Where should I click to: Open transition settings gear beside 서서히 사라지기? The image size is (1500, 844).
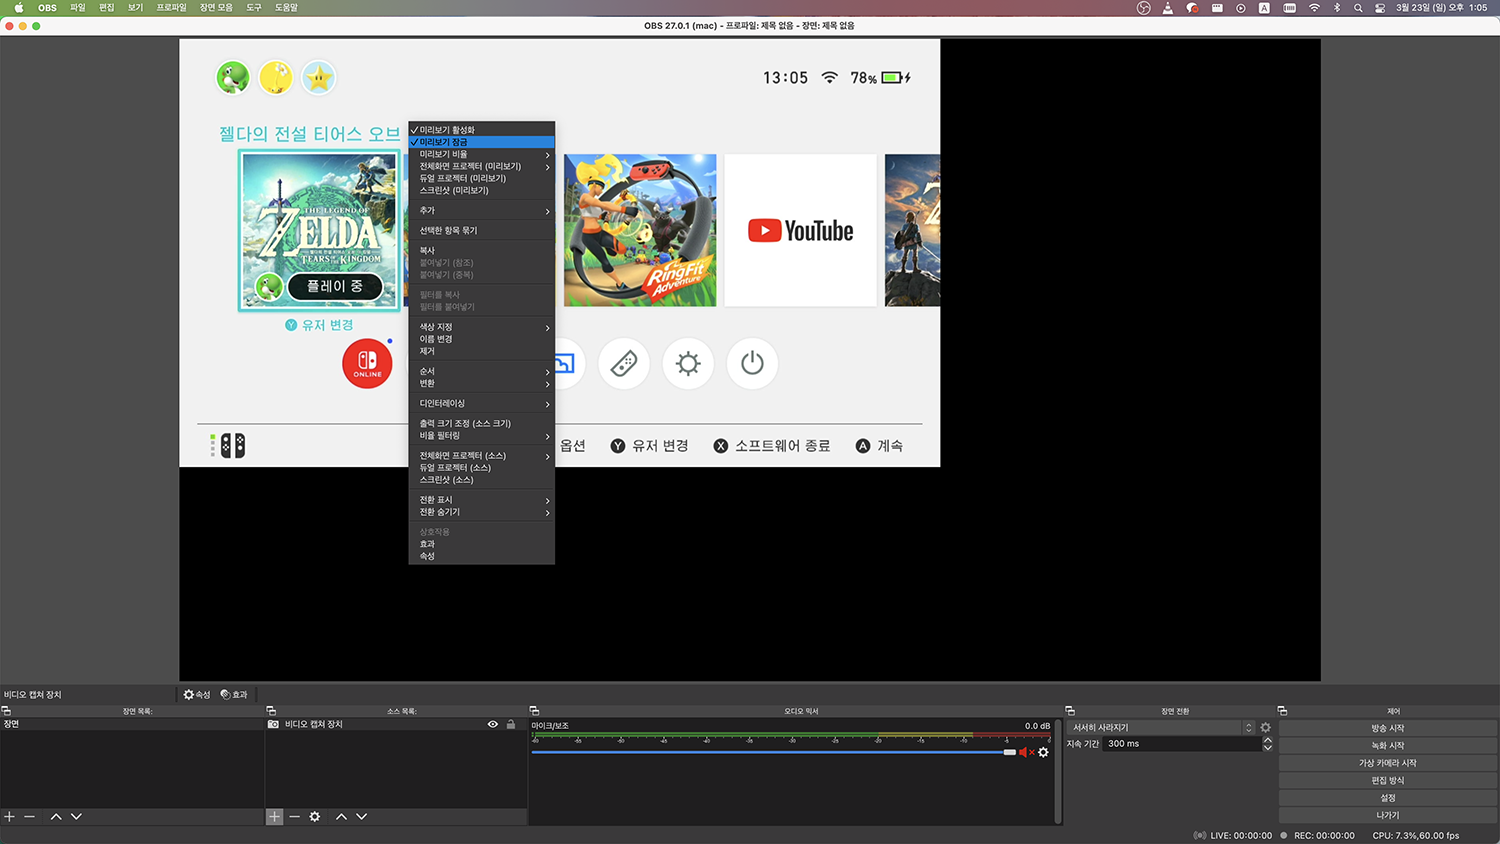pyautogui.click(x=1265, y=727)
